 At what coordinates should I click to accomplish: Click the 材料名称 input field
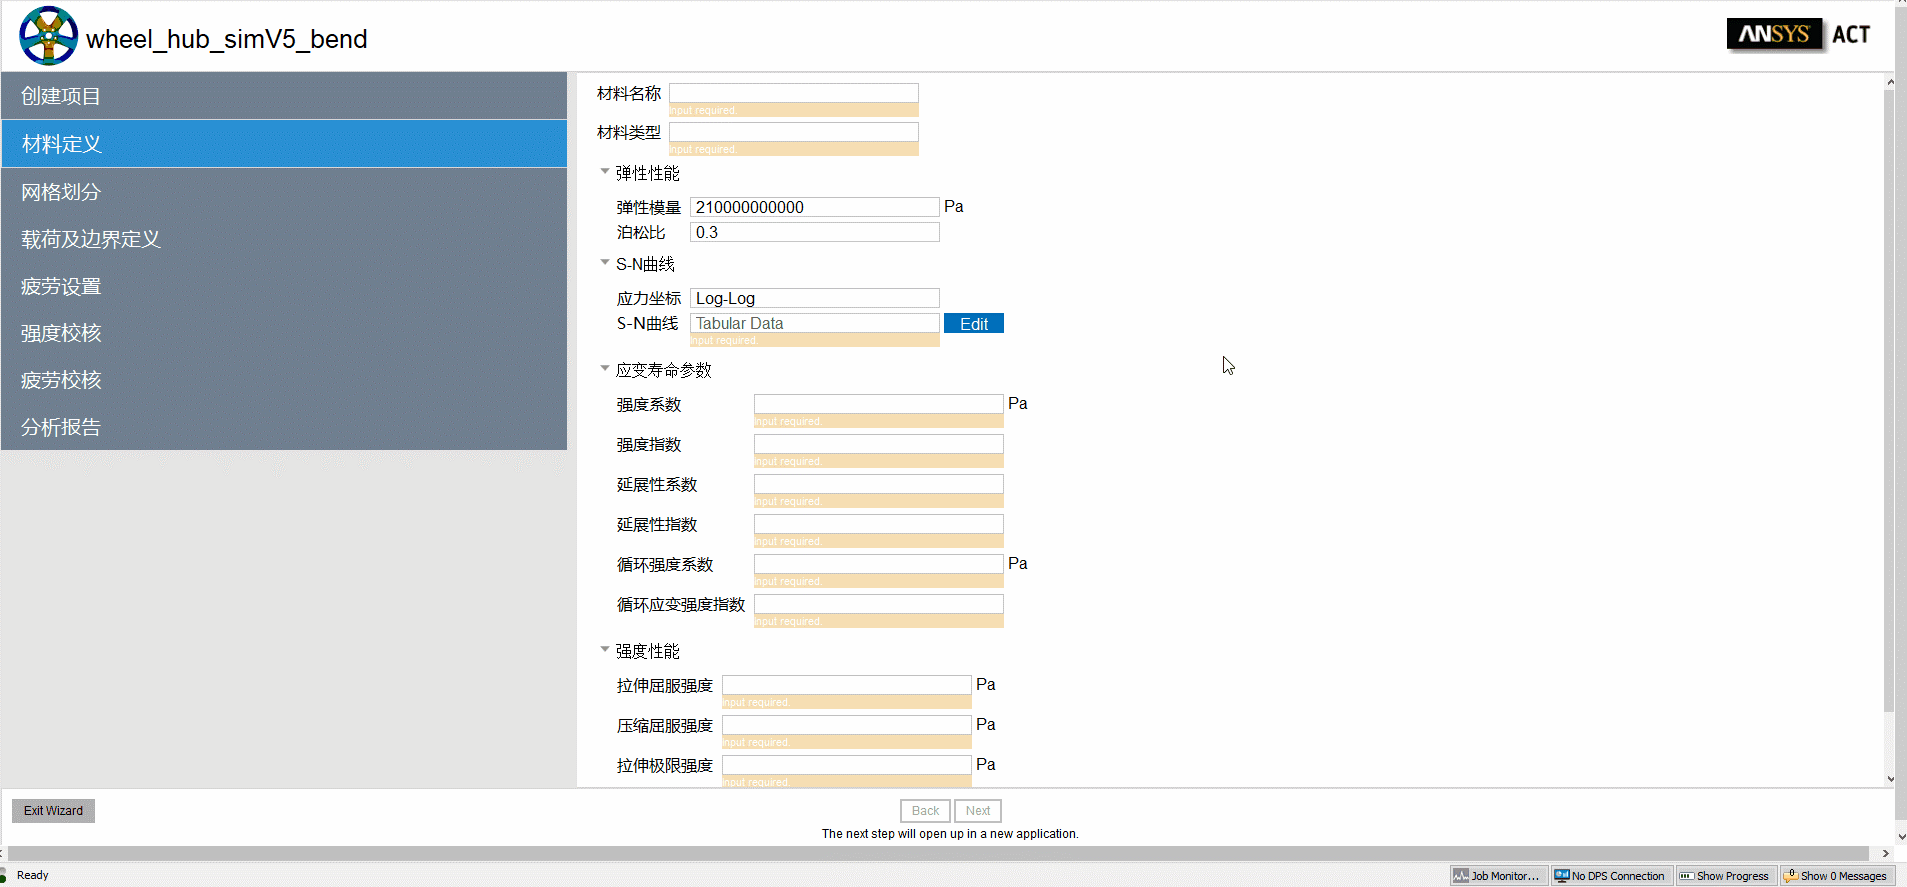click(793, 93)
